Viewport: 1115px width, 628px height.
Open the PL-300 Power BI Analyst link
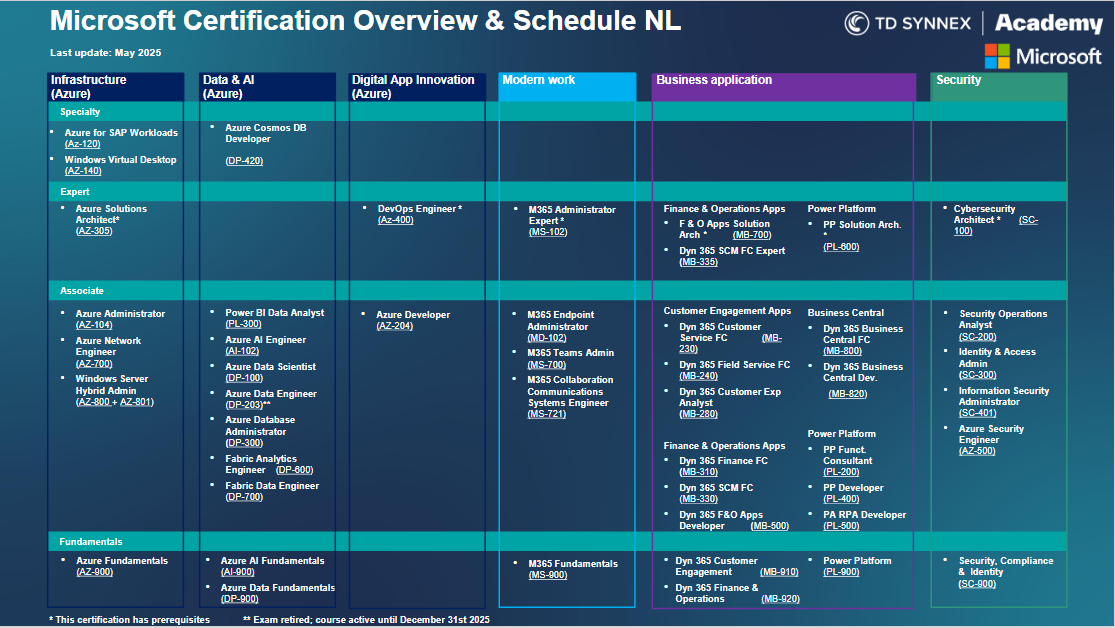[243, 324]
